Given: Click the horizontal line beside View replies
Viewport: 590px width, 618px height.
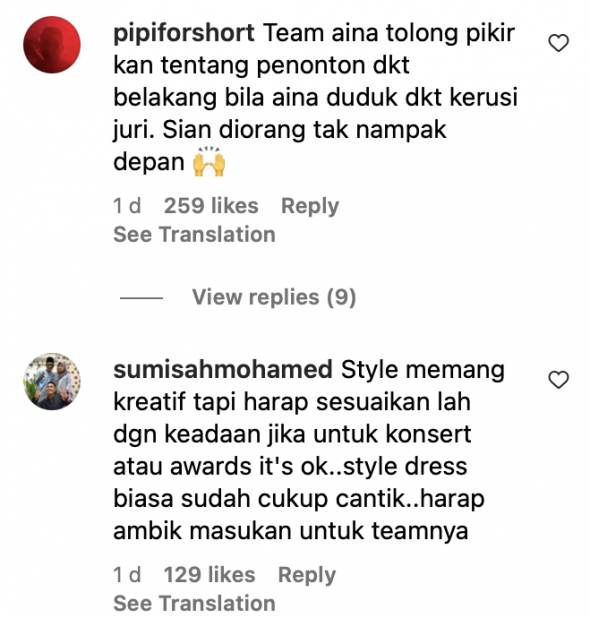Looking at the screenshot, I should coord(141,298).
